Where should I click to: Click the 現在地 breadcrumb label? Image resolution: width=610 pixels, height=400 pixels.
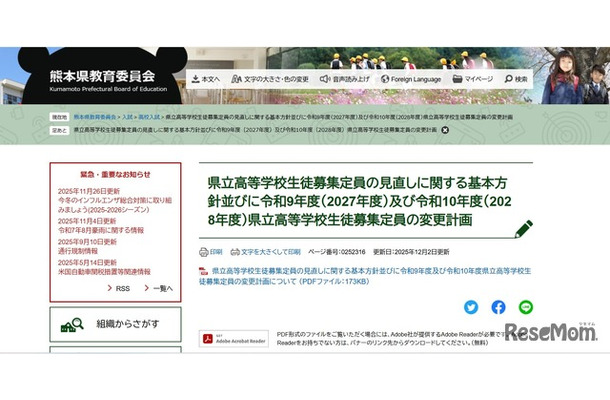[x=60, y=117]
